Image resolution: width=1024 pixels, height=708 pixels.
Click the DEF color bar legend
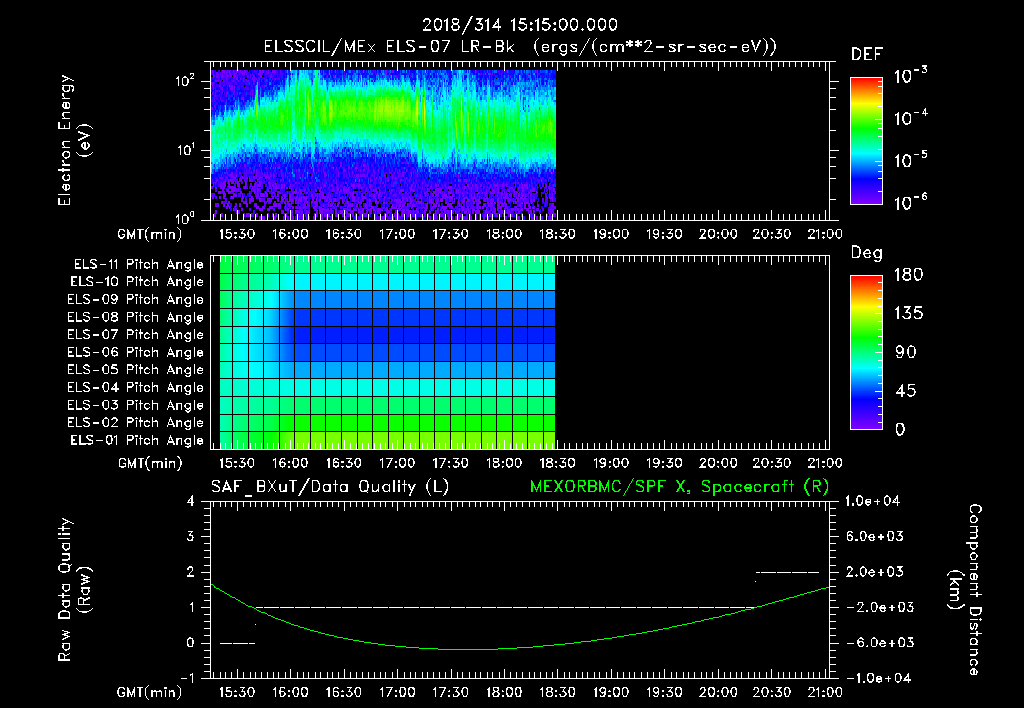(x=866, y=141)
